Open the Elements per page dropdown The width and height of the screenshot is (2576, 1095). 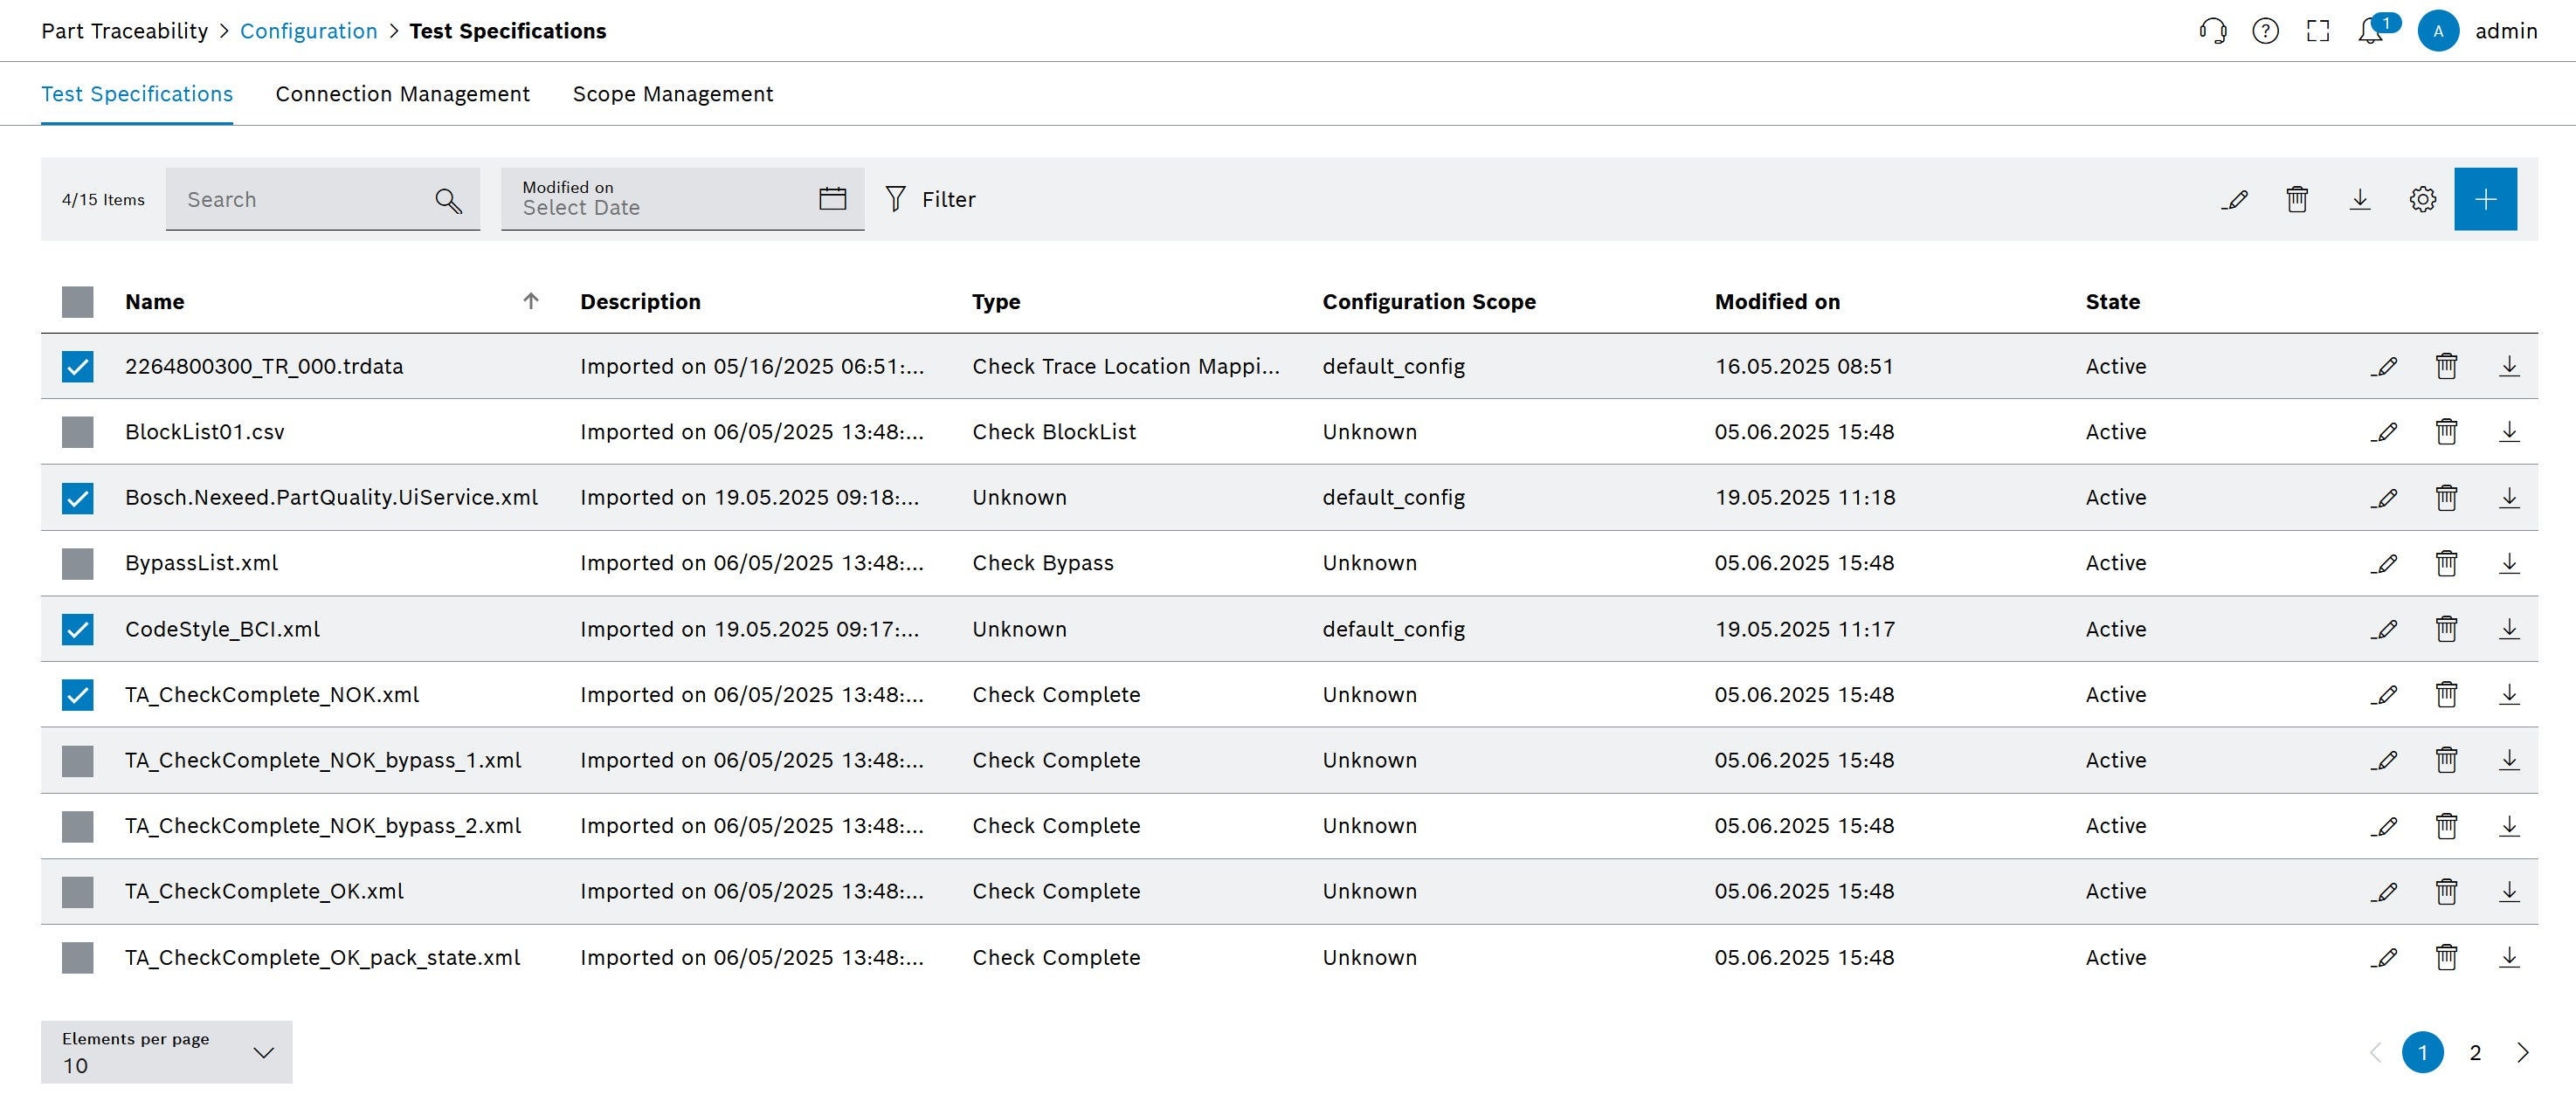click(x=166, y=1052)
